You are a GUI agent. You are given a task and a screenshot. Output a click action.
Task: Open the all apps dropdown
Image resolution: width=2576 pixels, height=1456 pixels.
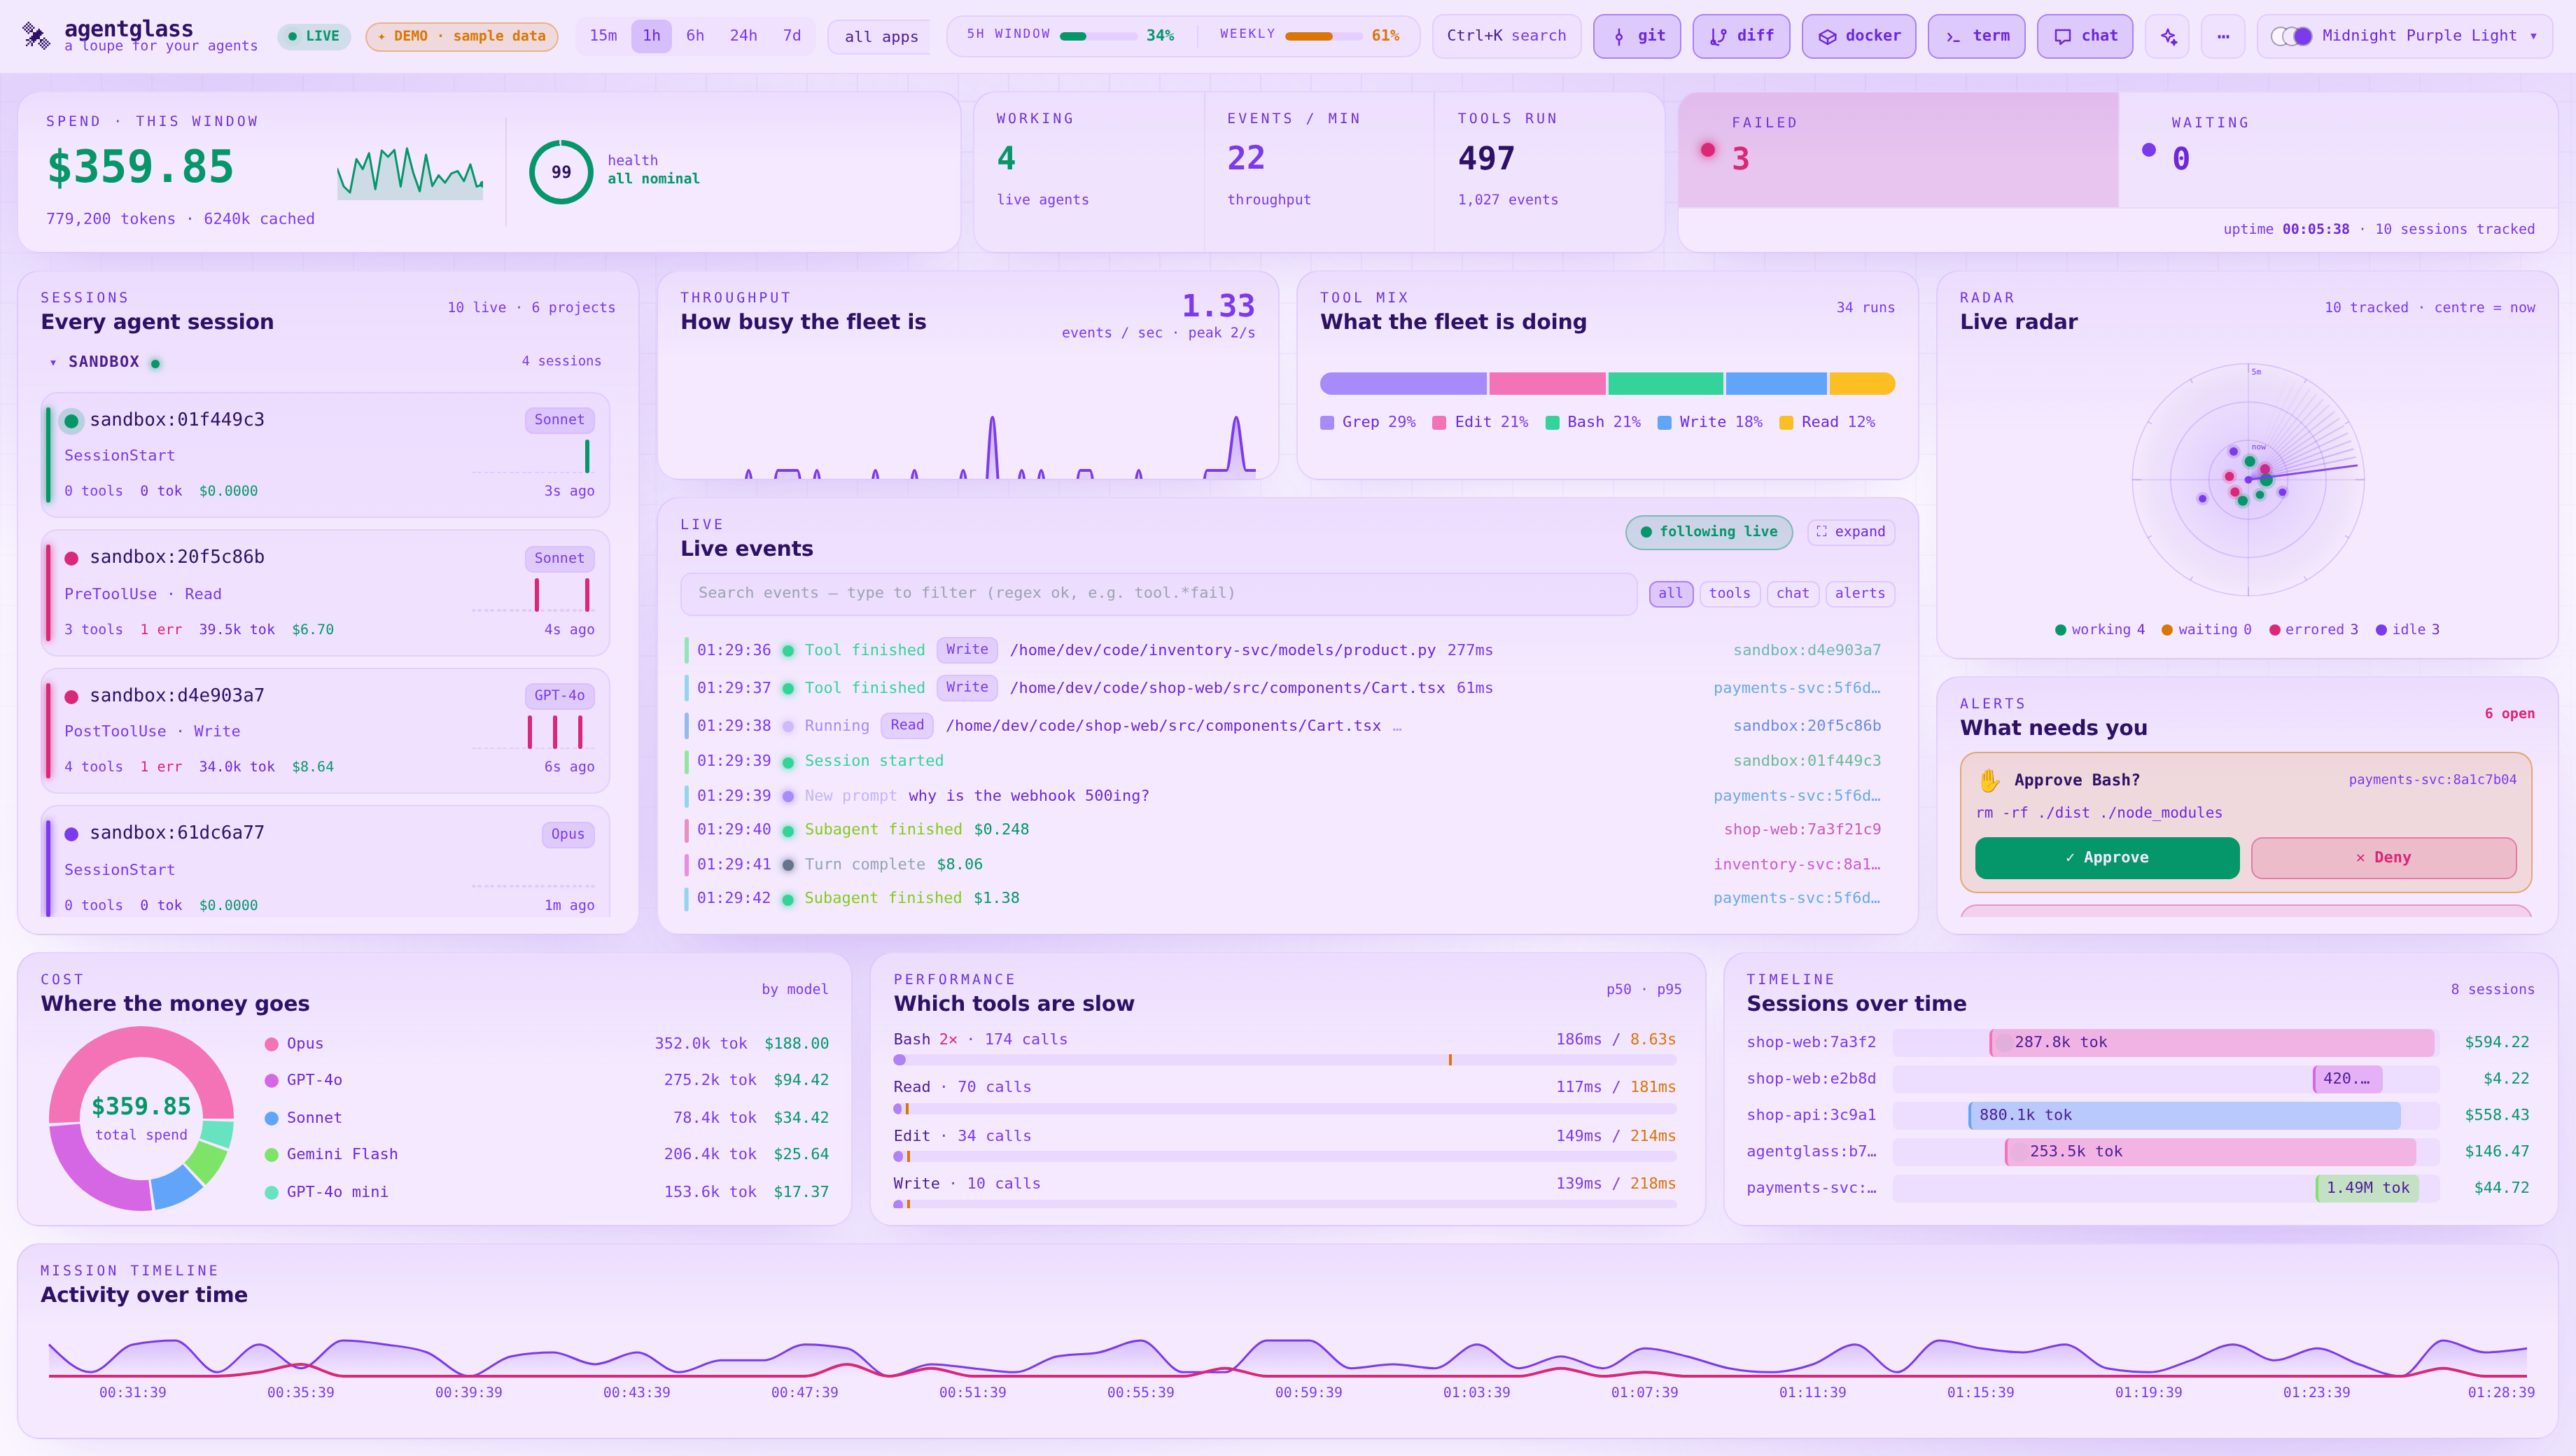880,37
